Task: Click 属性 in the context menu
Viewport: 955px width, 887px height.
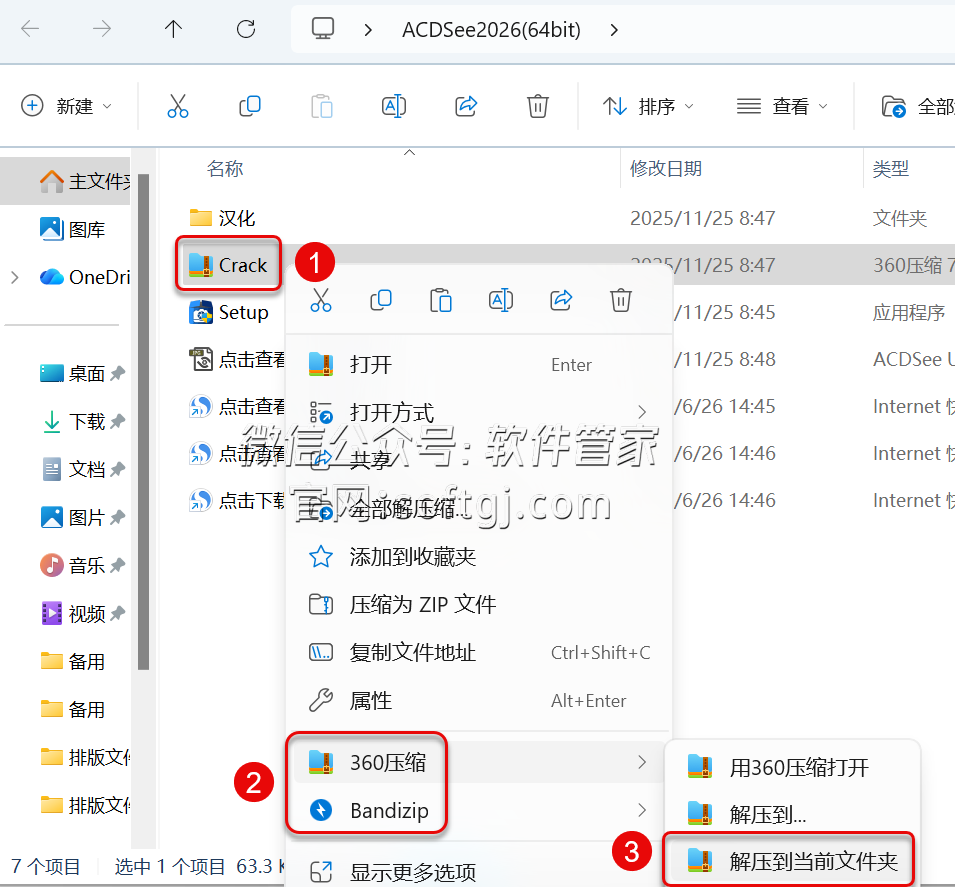Action: point(370,701)
